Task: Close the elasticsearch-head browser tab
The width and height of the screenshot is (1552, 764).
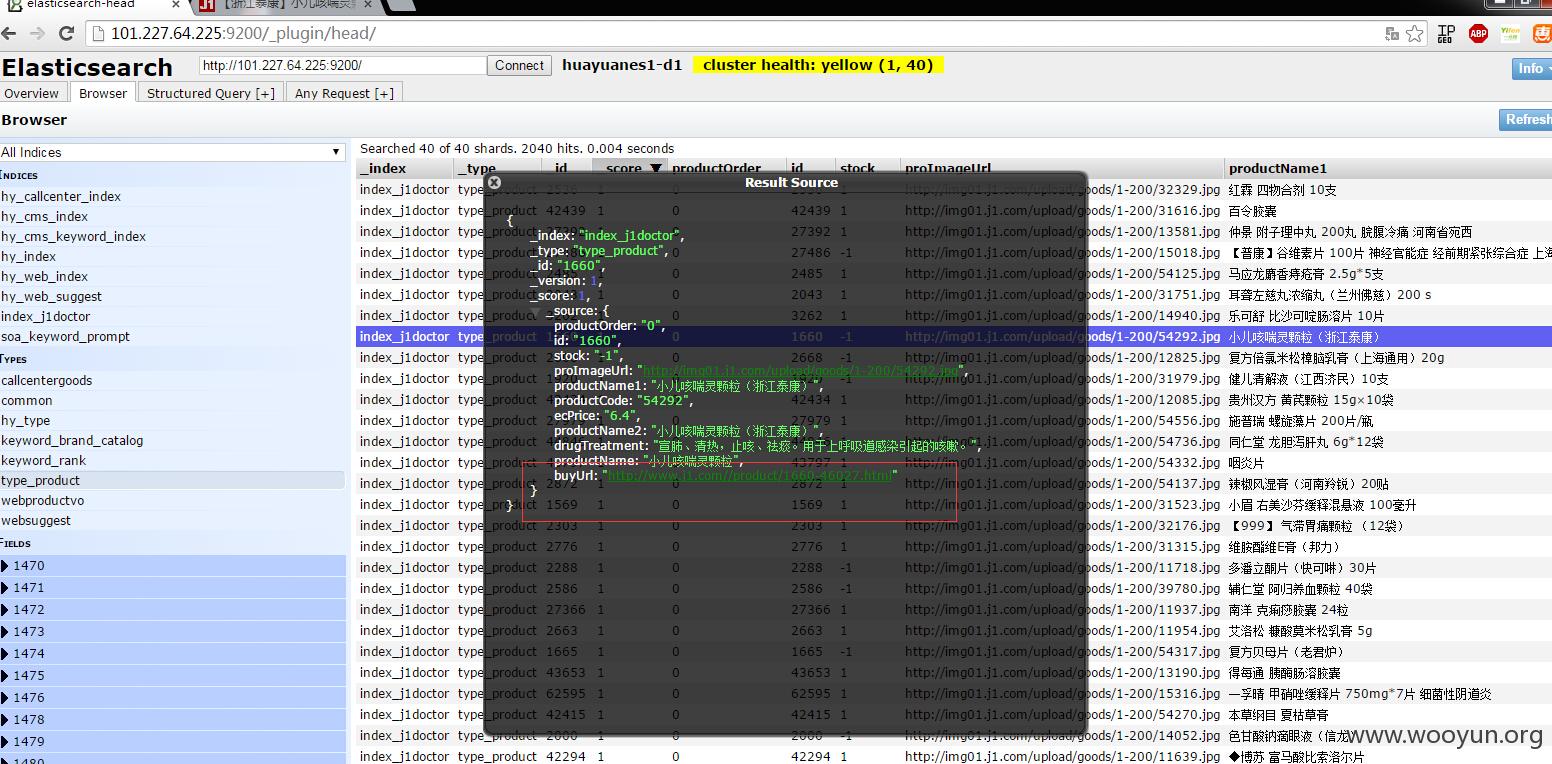Action: [x=176, y=5]
